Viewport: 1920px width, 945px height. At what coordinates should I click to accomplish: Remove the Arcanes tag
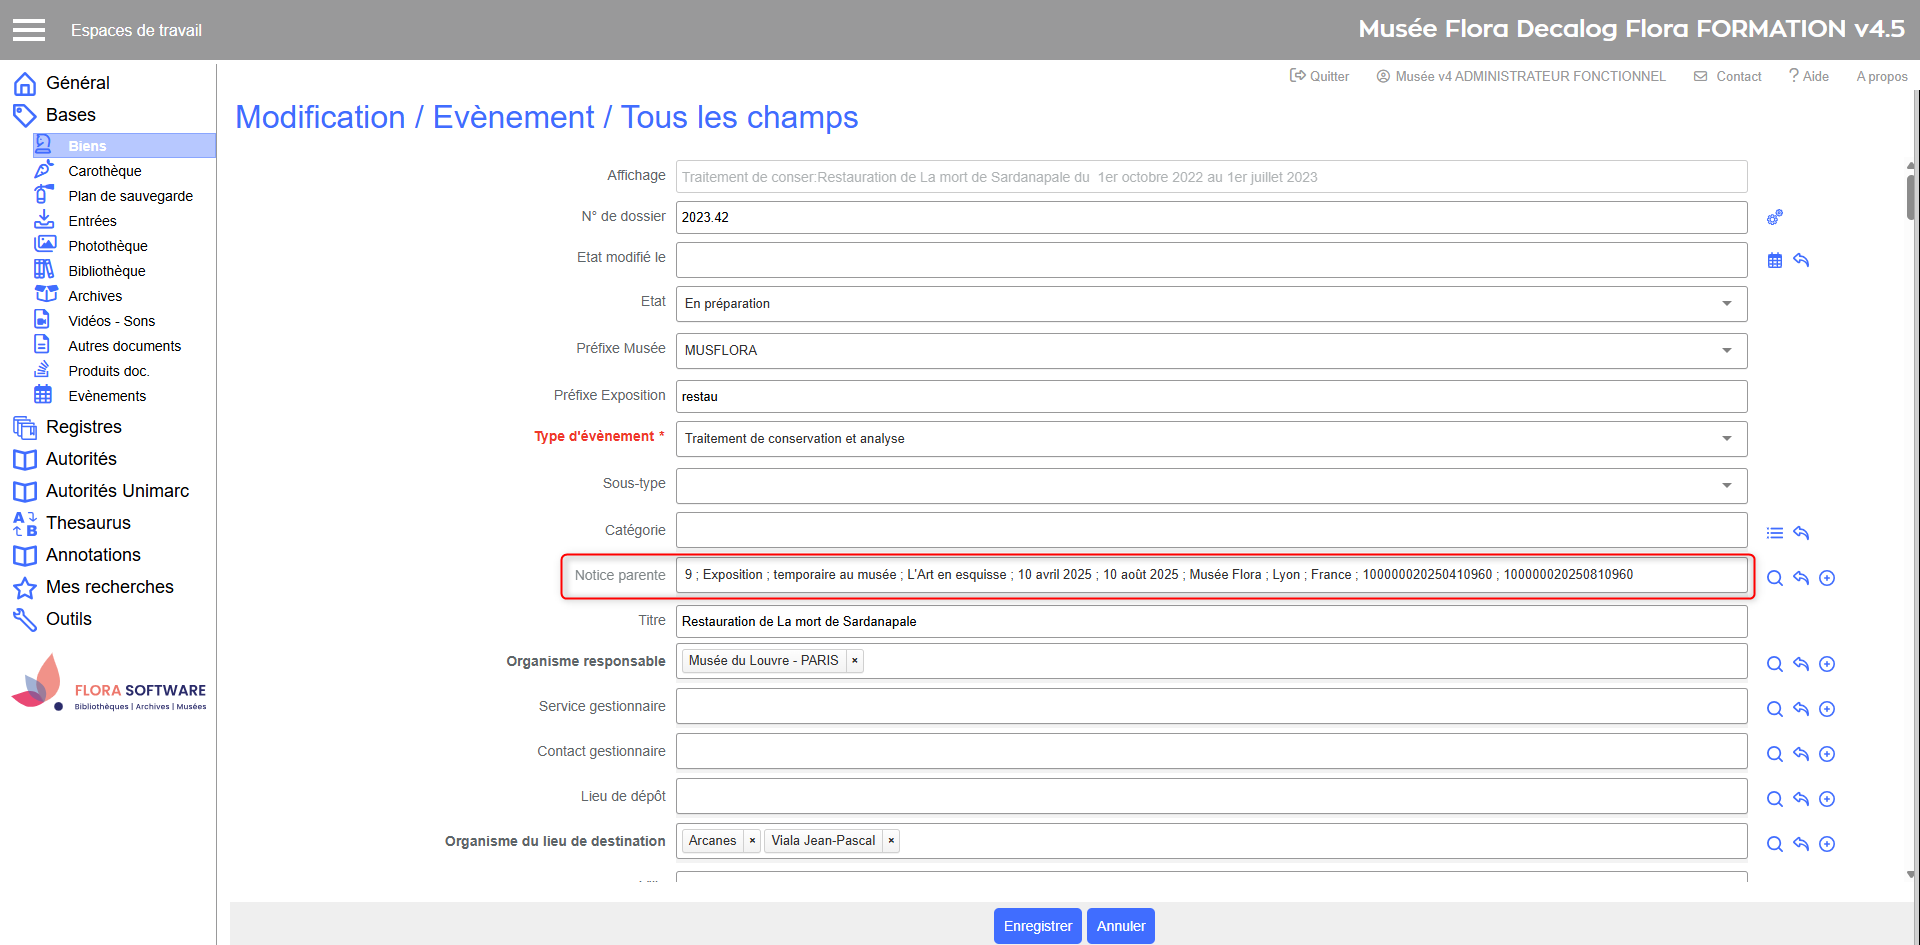click(x=752, y=841)
